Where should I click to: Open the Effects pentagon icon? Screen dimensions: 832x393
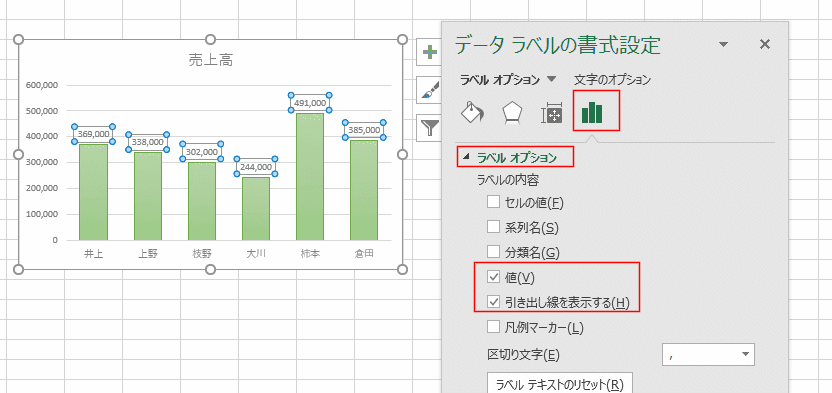513,112
